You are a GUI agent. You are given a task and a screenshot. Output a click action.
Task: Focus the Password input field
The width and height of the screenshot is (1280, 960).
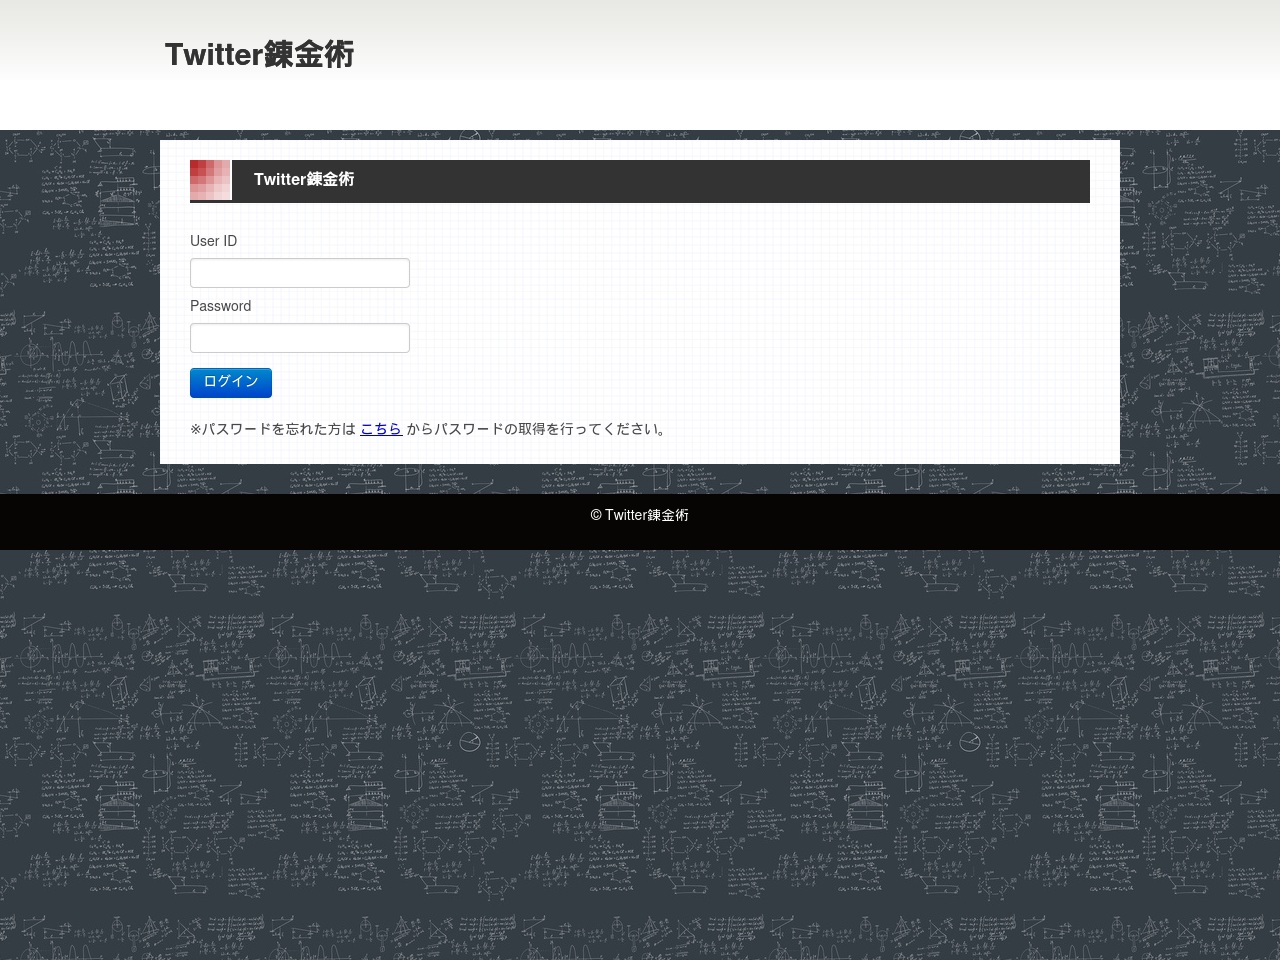(300, 338)
